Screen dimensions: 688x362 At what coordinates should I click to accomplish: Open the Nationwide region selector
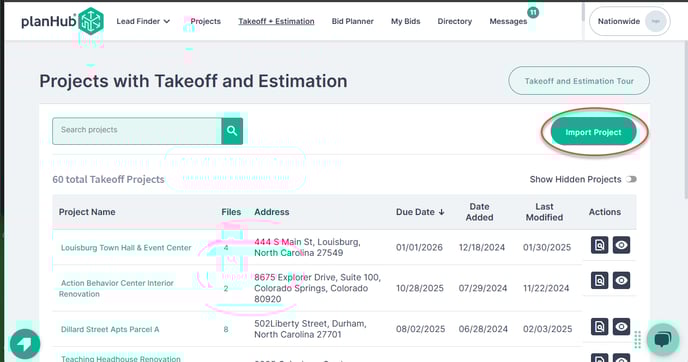[629, 21]
